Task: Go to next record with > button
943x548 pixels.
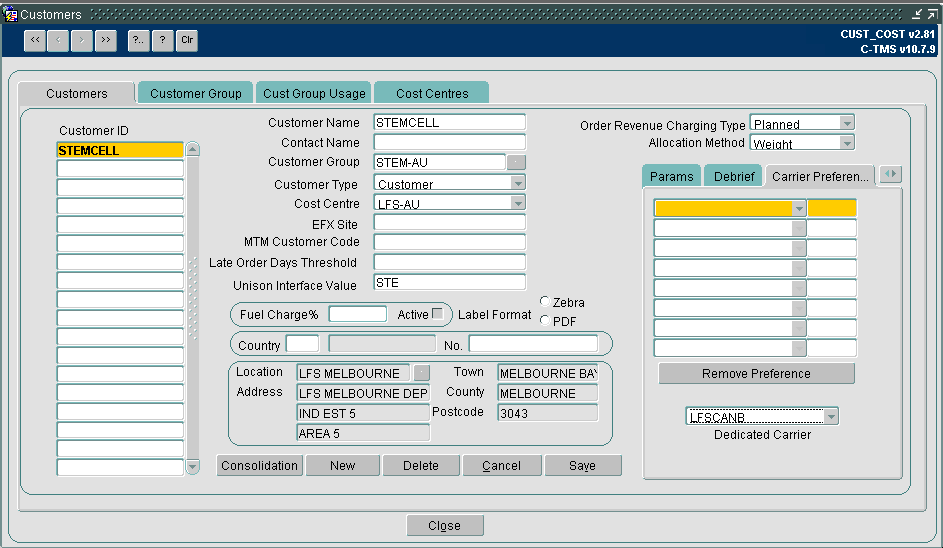Action: [x=82, y=40]
